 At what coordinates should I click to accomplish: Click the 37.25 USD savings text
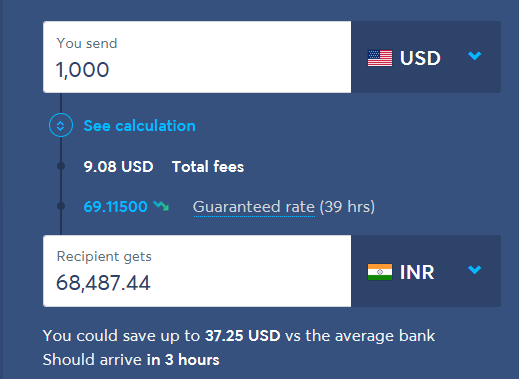243,336
